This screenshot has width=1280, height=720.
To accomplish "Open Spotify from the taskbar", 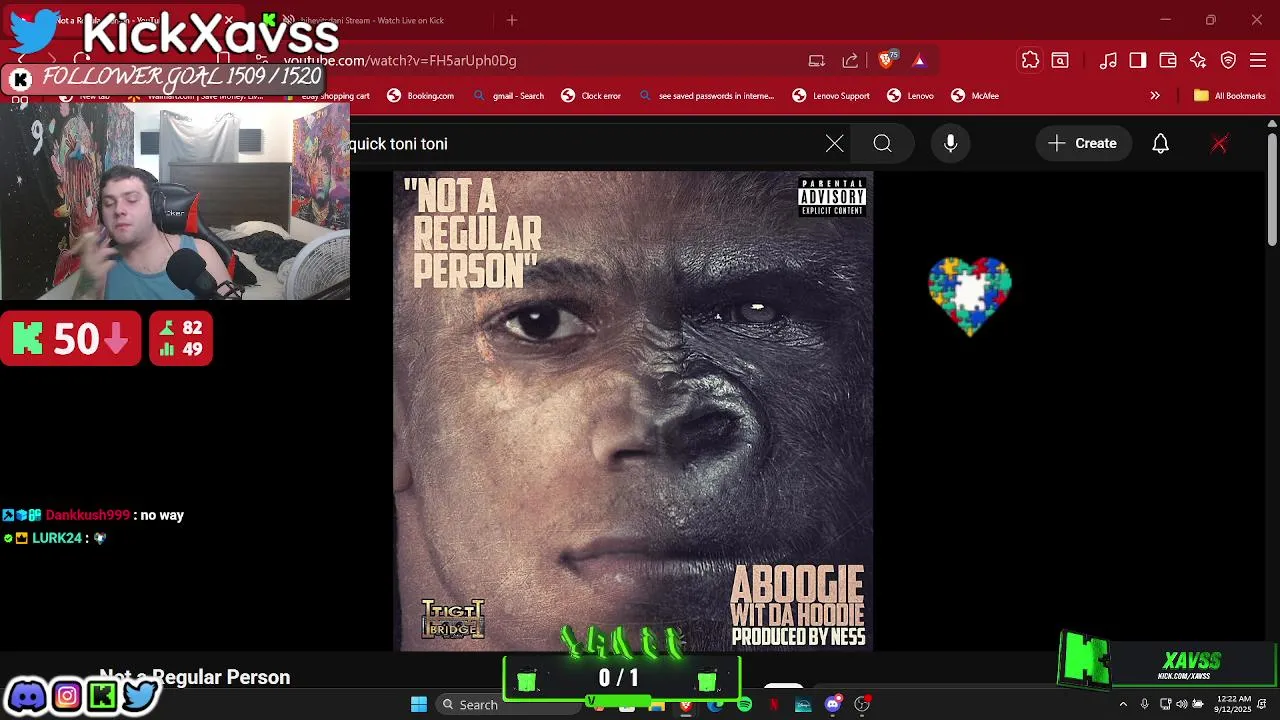I will pos(744,704).
